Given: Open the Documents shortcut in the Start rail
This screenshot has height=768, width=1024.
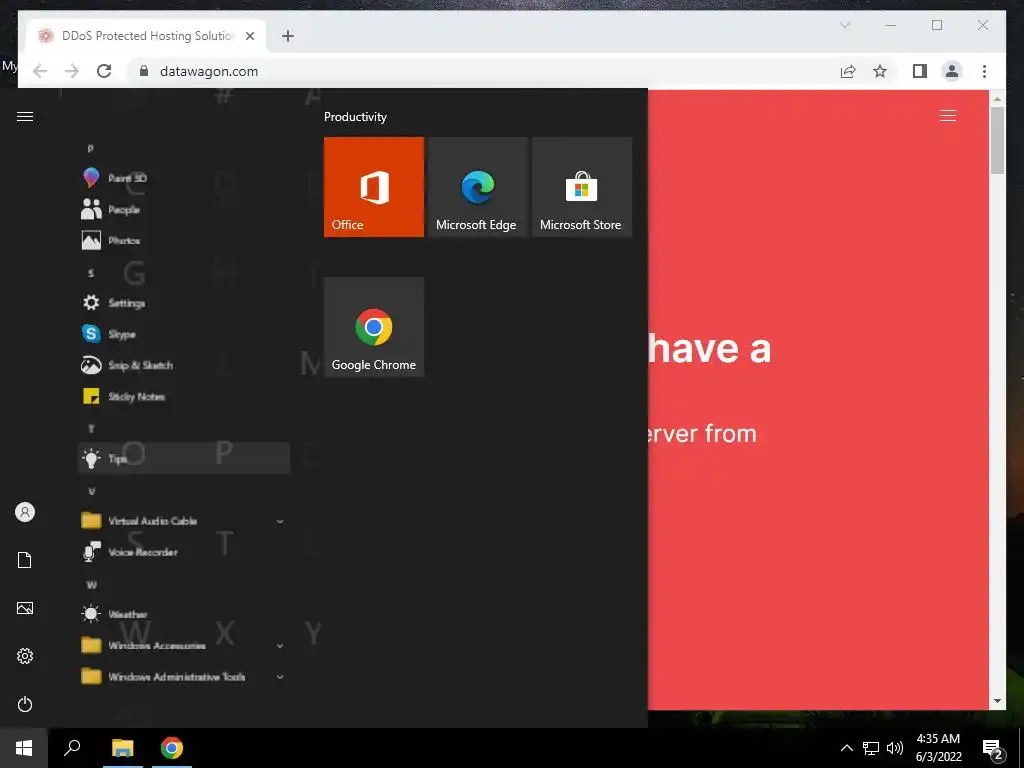Looking at the screenshot, I should tap(25, 560).
